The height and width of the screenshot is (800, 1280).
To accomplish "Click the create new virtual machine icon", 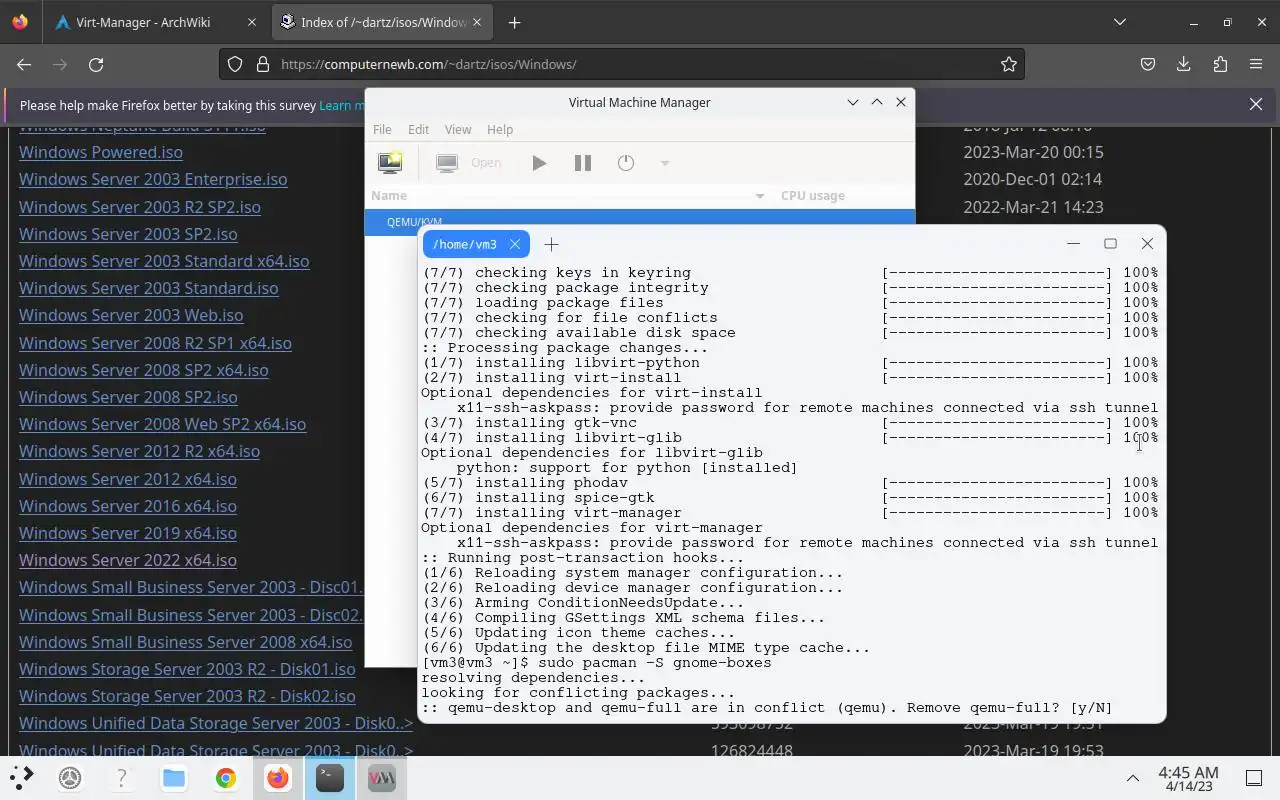I will (x=389, y=162).
